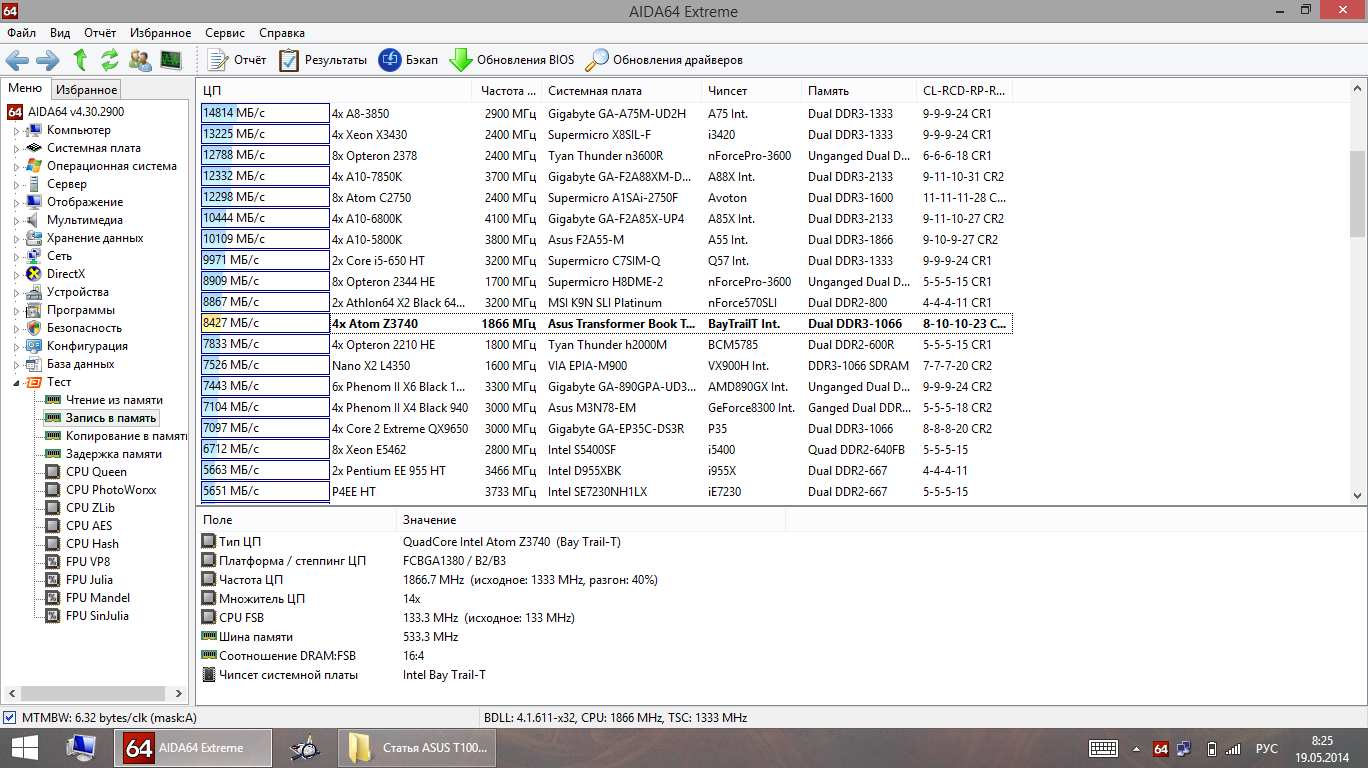Open the Избранное menu in menu bar
Image resolution: width=1368 pixels, height=768 pixels.
[x=160, y=33]
